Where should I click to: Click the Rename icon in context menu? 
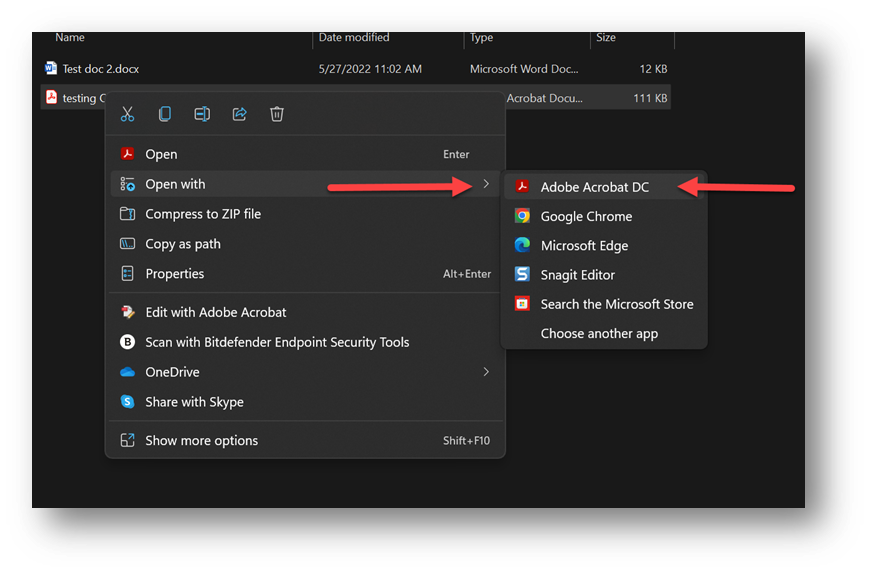202,114
